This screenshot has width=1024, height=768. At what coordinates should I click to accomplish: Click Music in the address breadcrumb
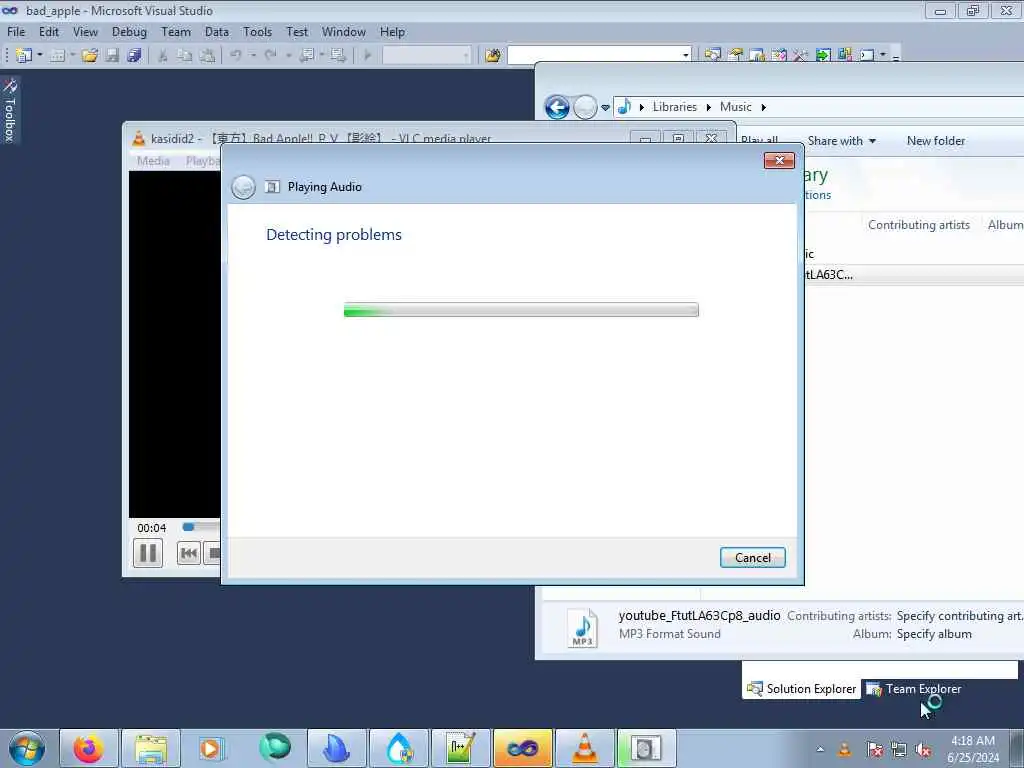[x=735, y=107]
